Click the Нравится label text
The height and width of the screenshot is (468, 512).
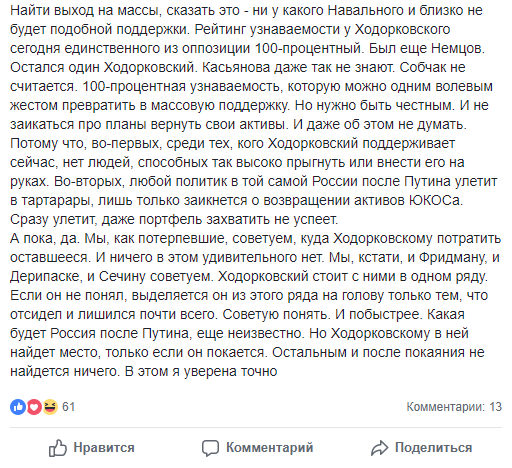pos(104,448)
